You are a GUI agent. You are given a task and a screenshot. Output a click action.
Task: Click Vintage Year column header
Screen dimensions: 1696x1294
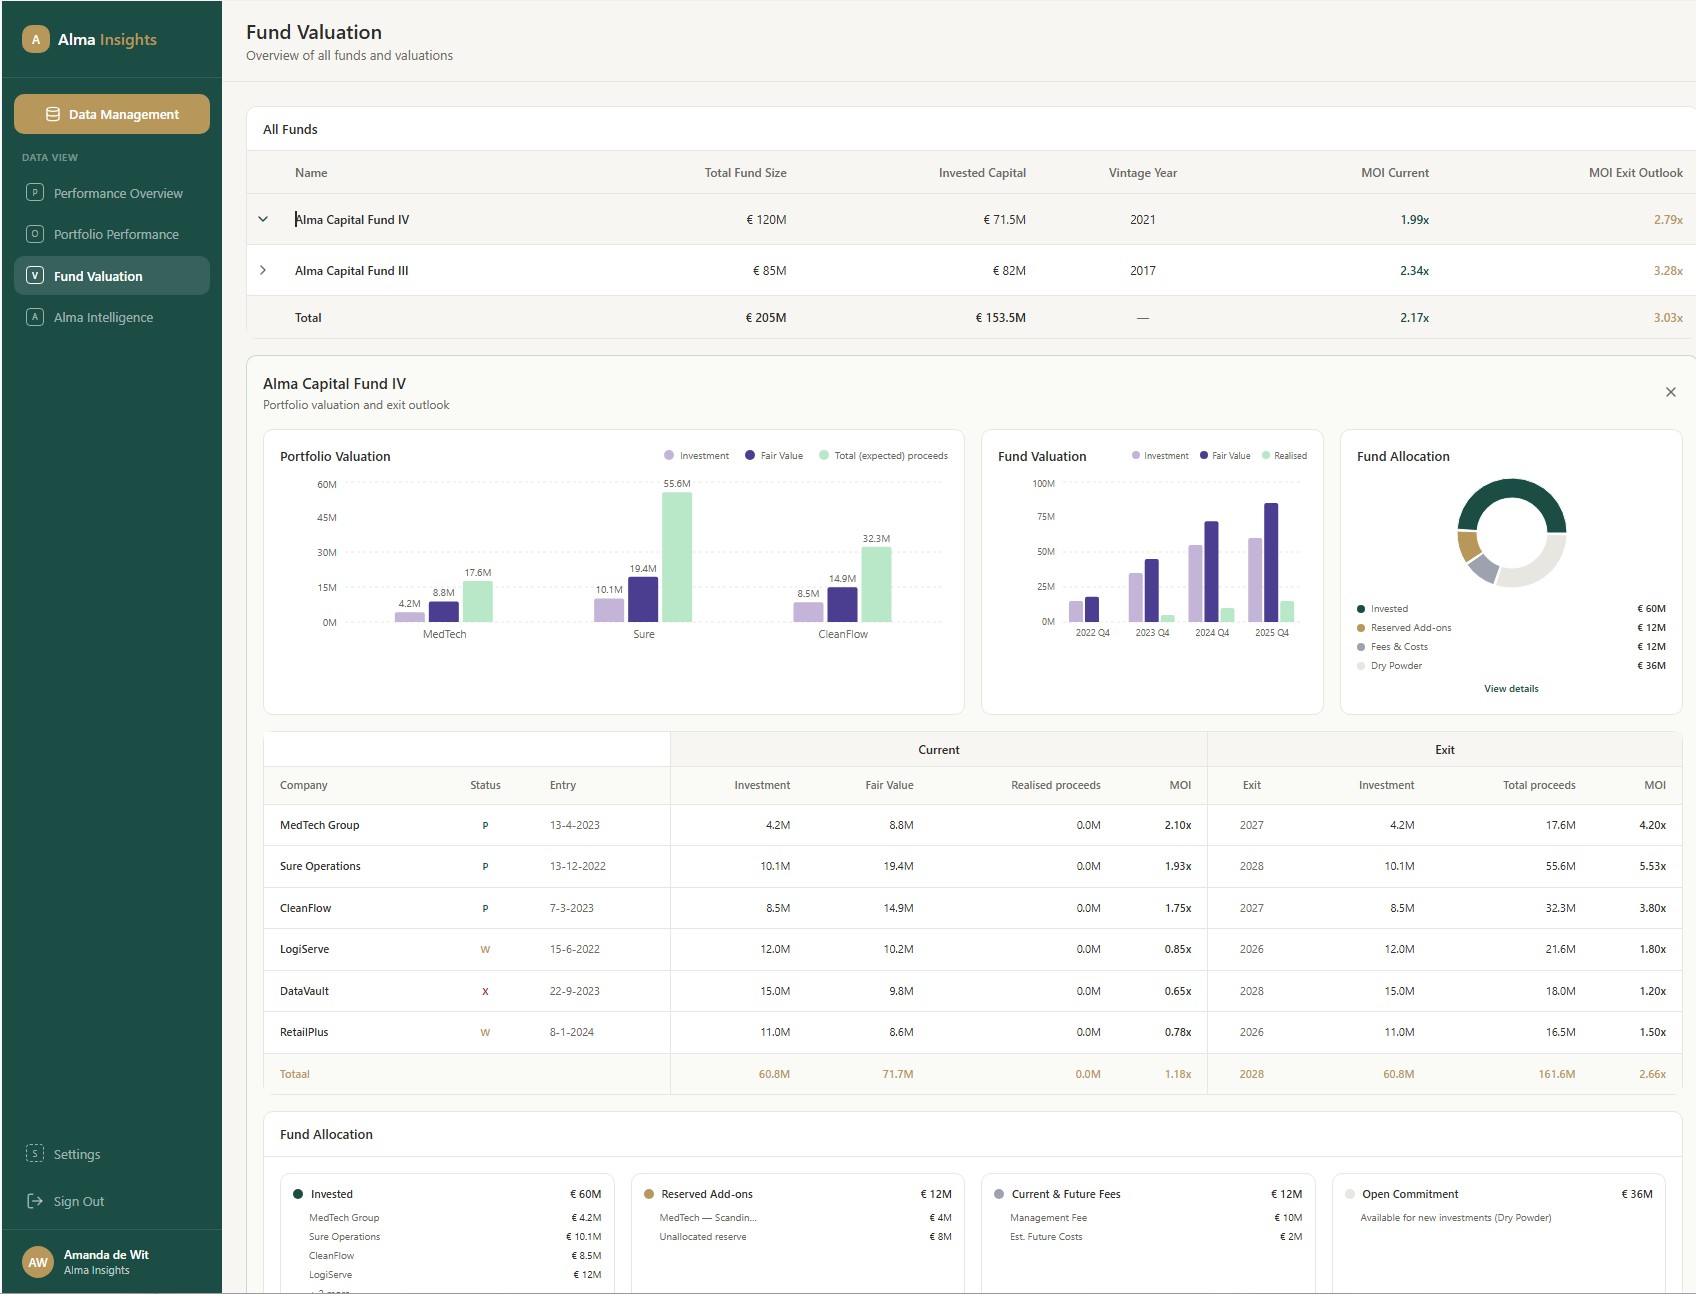click(x=1142, y=173)
